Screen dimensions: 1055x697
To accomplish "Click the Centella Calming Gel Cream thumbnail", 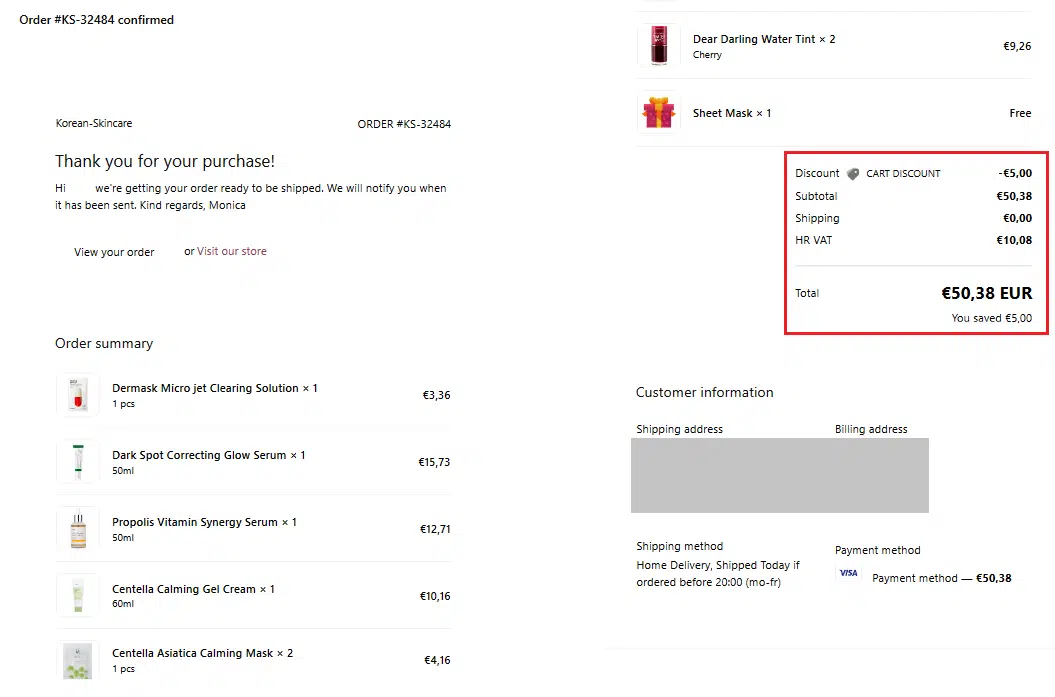I will click(x=77, y=596).
